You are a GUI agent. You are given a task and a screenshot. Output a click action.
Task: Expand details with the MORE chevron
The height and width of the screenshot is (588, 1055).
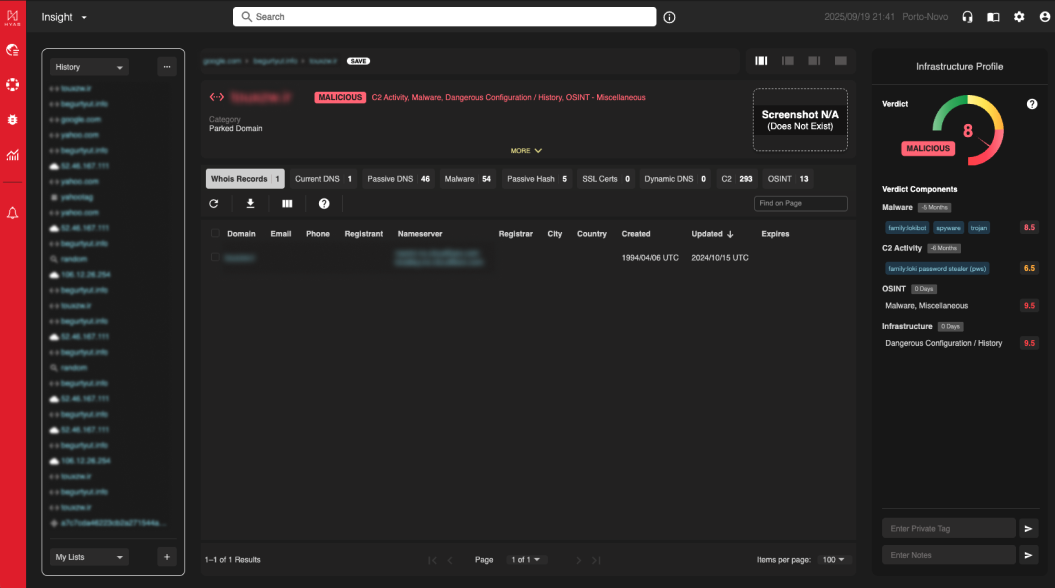(526, 151)
